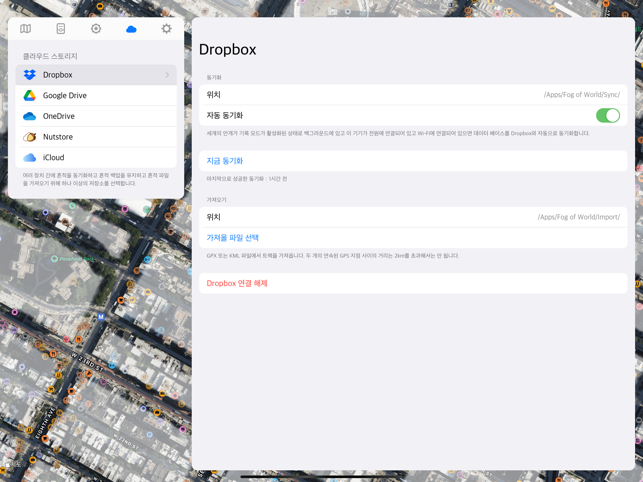Click the Dropbox logo icon
The height and width of the screenshot is (482, 643).
click(x=30, y=75)
